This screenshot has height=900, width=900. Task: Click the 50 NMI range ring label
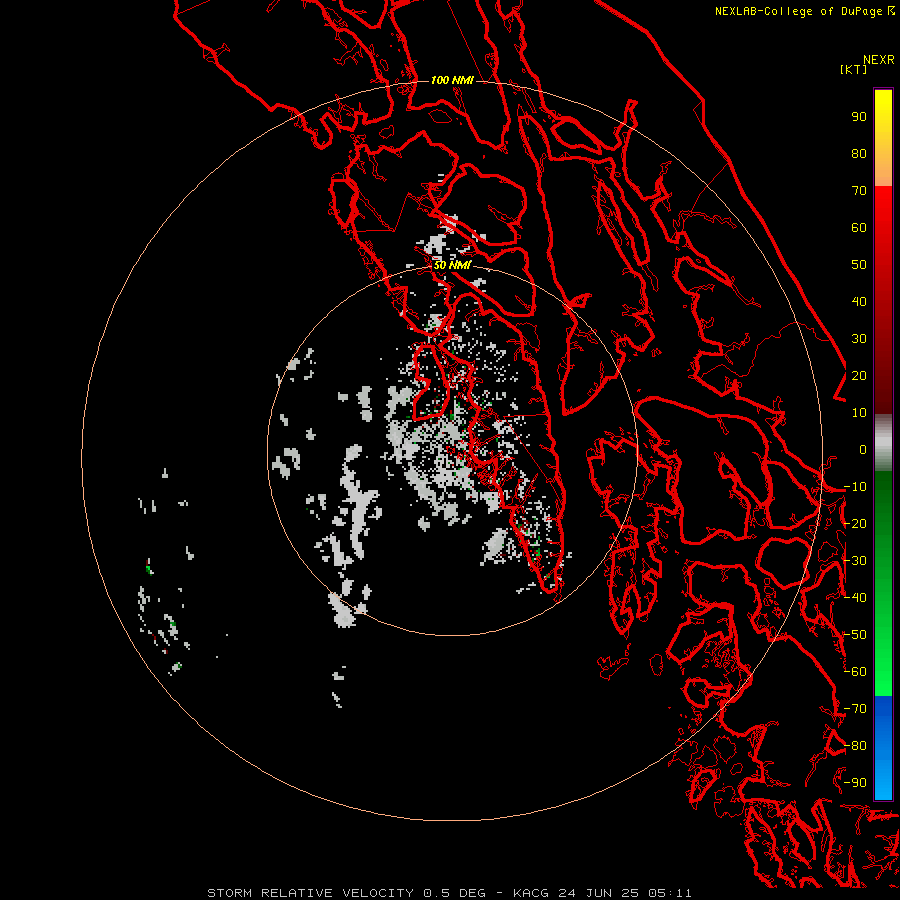tap(452, 265)
